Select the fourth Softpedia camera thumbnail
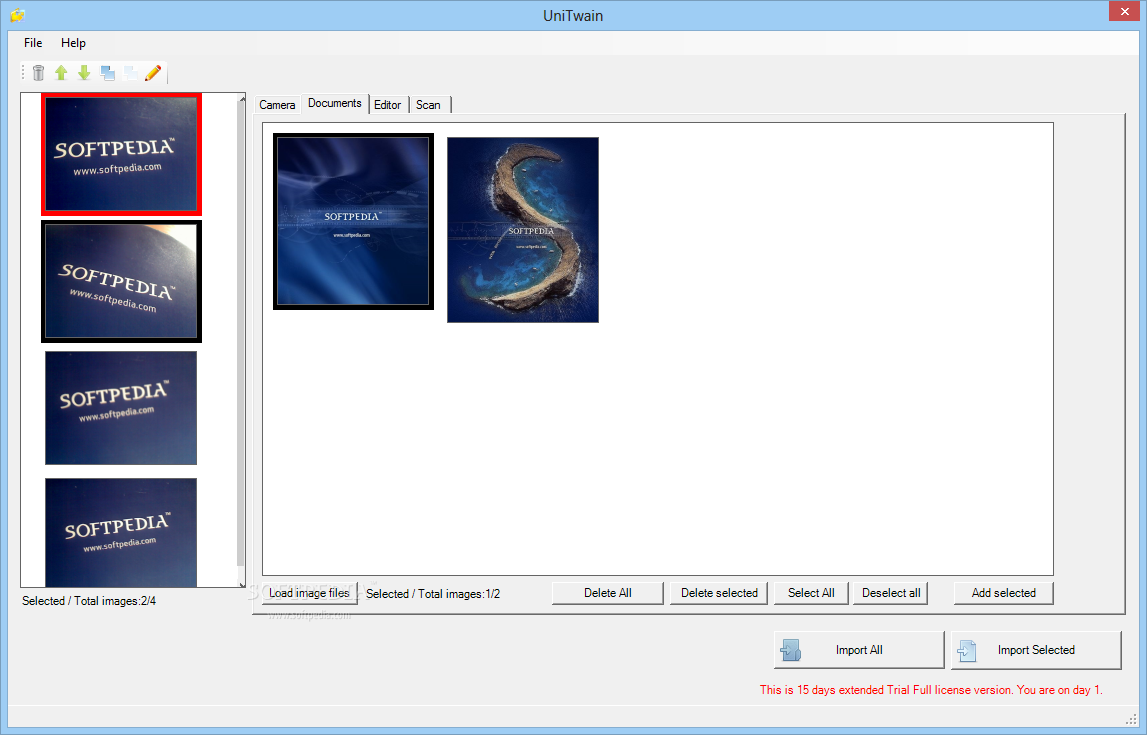 tap(121, 532)
